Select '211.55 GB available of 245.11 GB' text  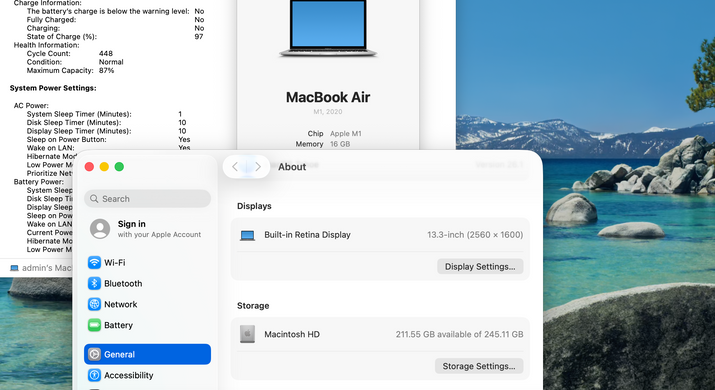[x=460, y=334]
